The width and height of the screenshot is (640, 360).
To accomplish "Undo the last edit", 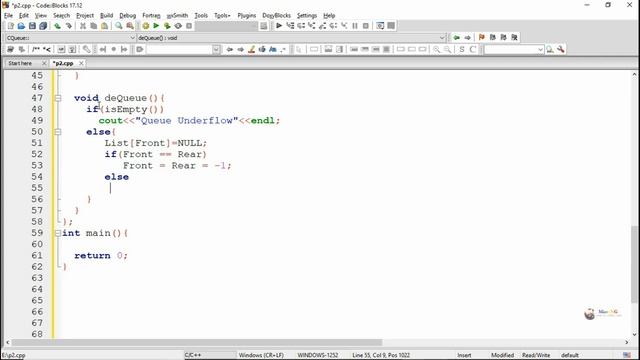I will [58, 26].
